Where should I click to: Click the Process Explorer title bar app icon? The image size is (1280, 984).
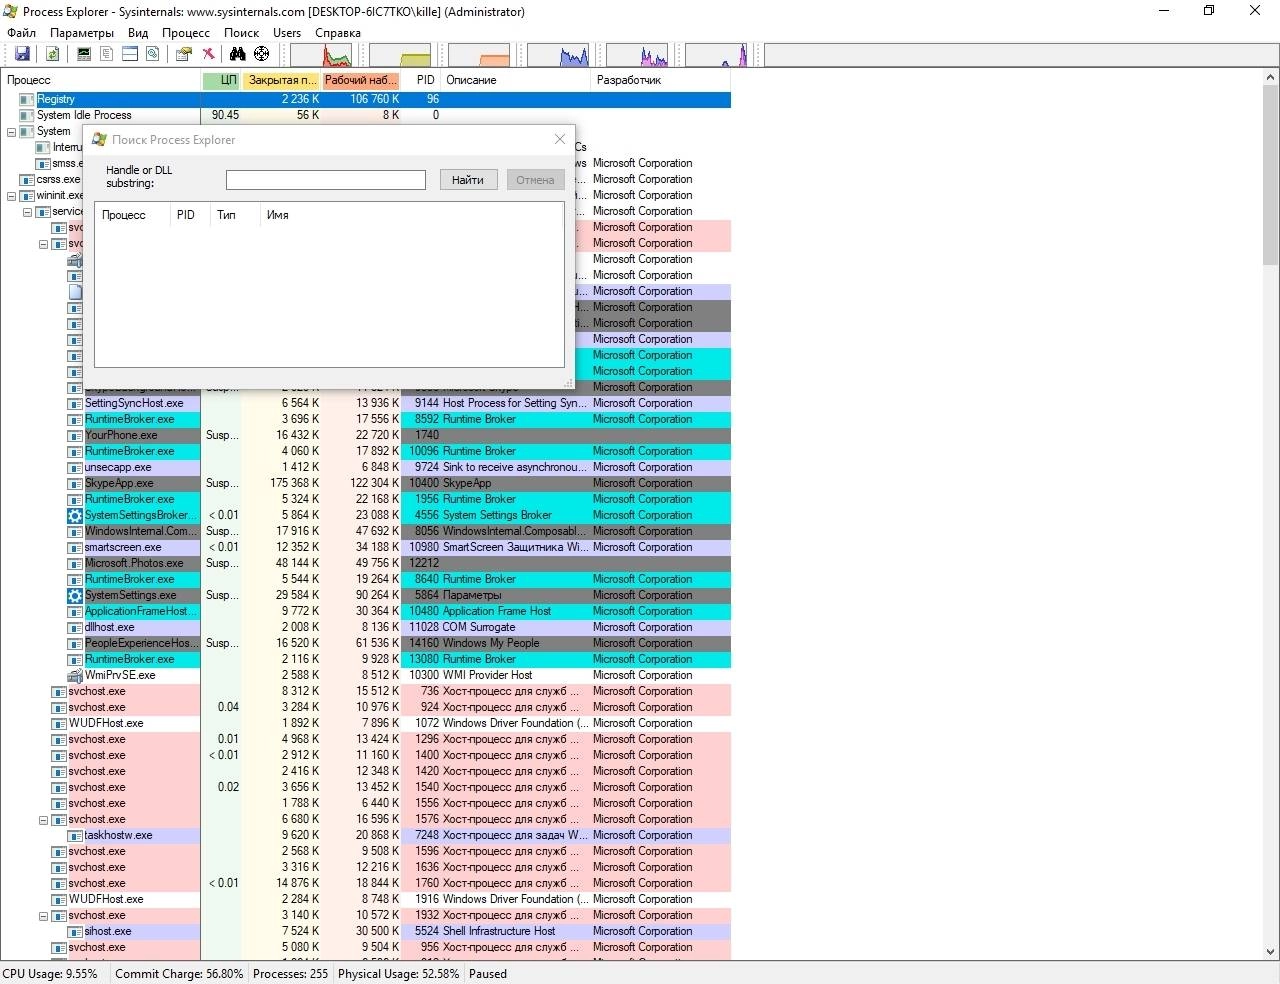coord(10,12)
